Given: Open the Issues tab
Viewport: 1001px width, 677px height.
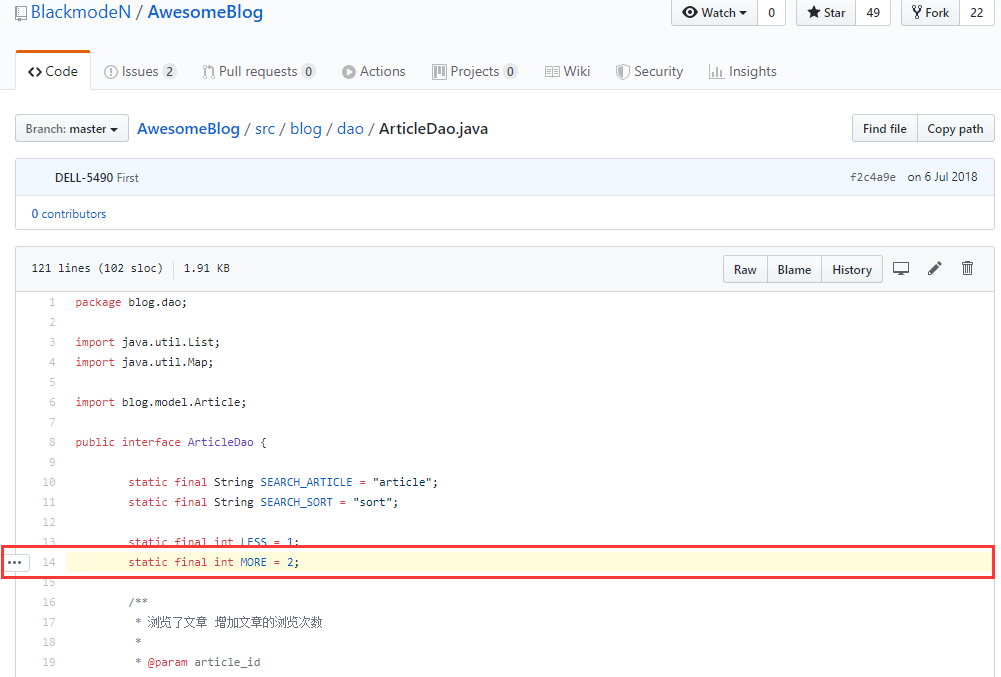Looking at the screenshot, I should point(140,72).
